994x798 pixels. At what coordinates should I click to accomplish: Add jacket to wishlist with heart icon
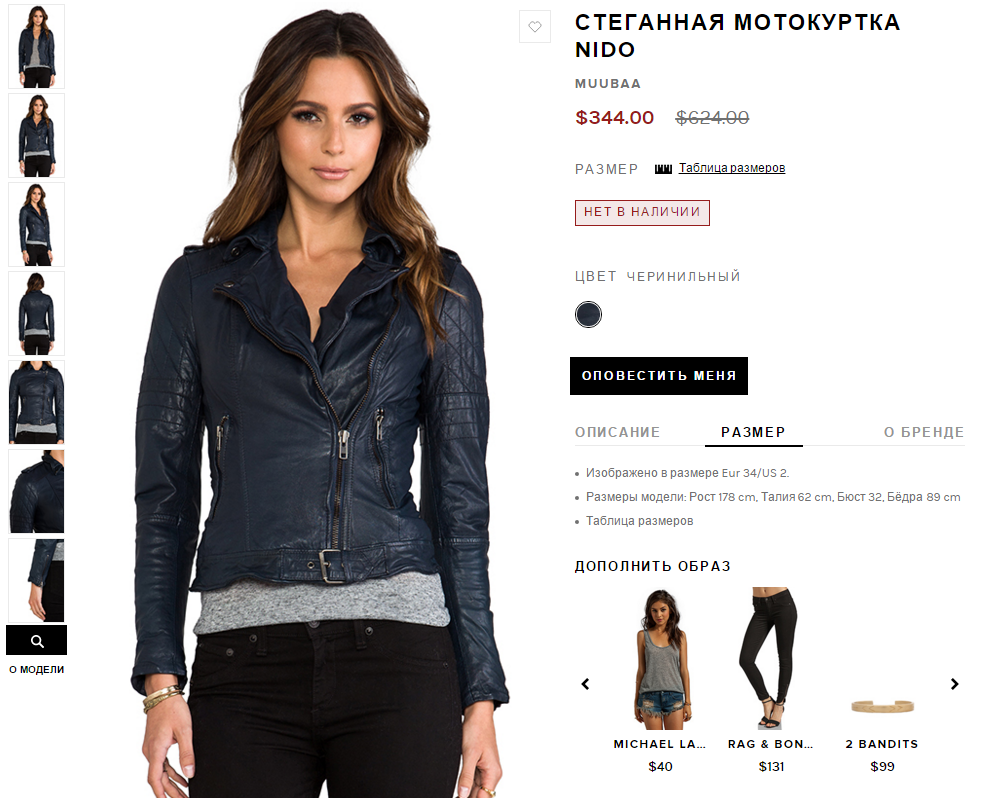click(535, 27)
